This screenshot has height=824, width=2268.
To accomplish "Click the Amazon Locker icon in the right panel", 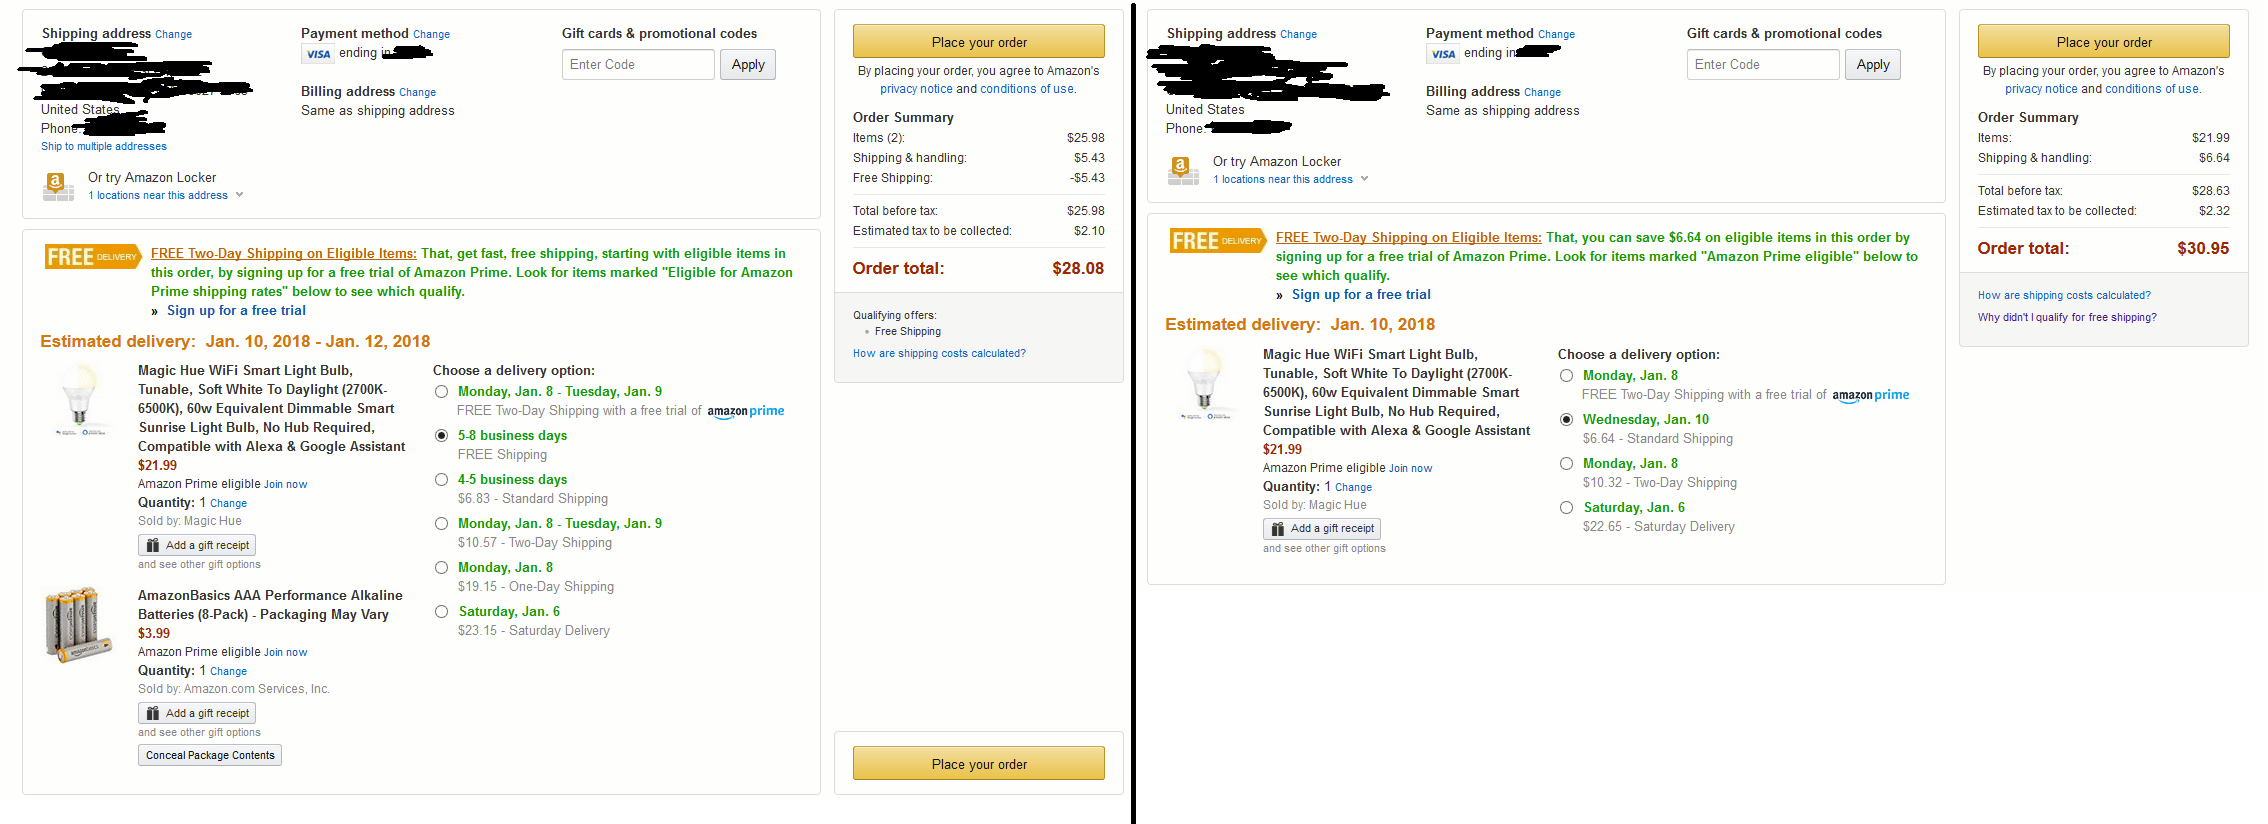I will coord(1182,169).
